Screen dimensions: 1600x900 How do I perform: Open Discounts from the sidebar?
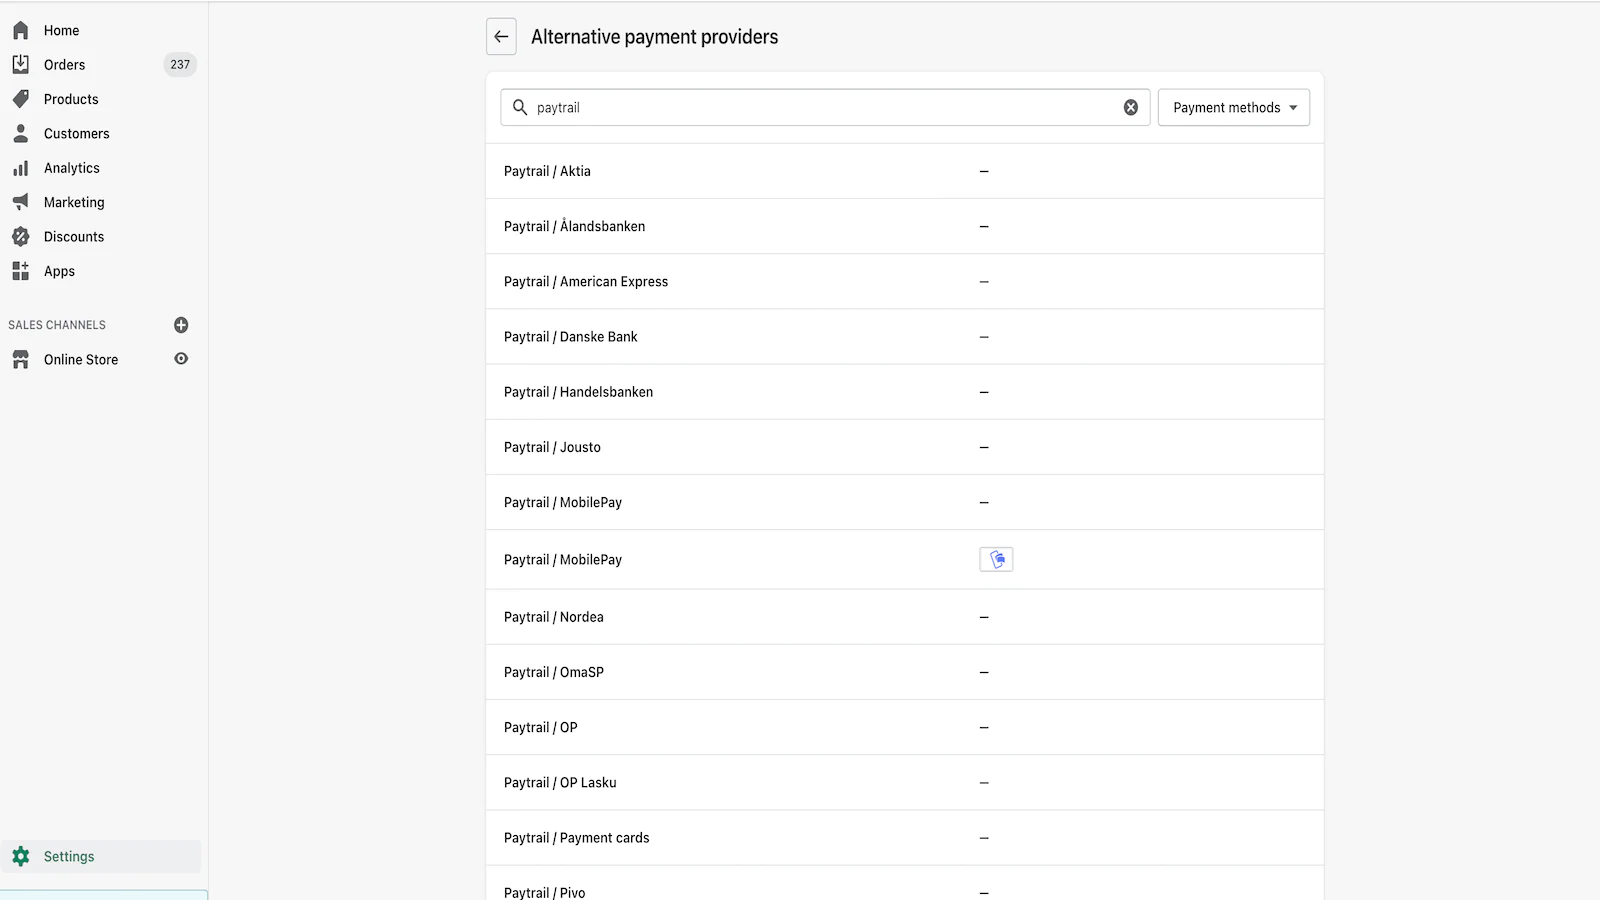[x=74, y=237]
